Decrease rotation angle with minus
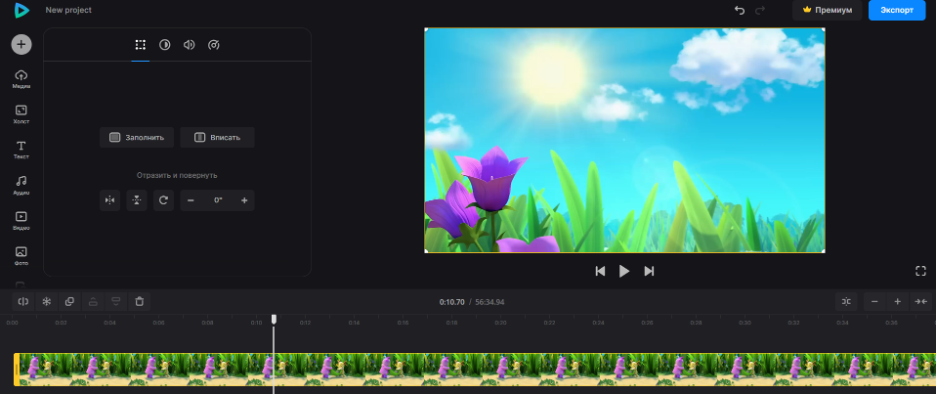Screen dimensions: 936x394 tap(190, 201)
